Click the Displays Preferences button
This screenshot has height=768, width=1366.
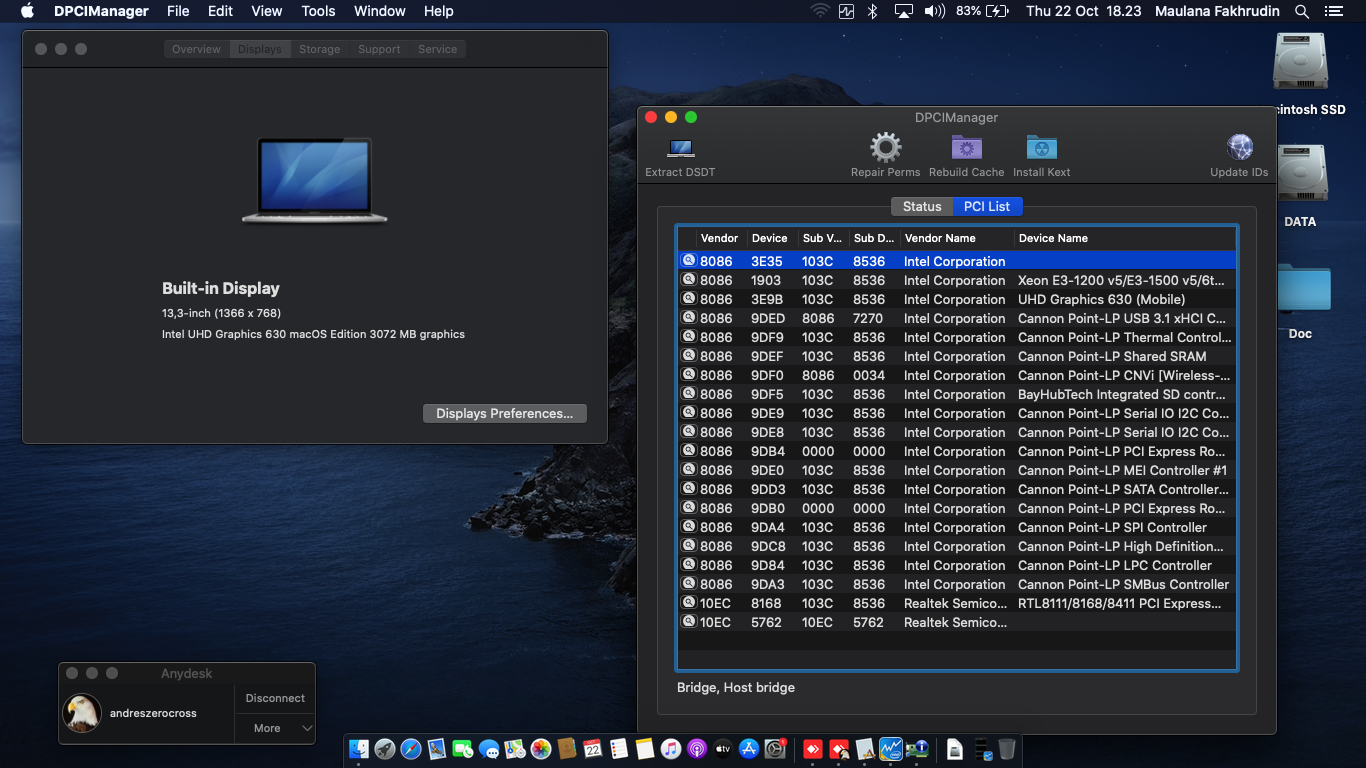(504, 414)
